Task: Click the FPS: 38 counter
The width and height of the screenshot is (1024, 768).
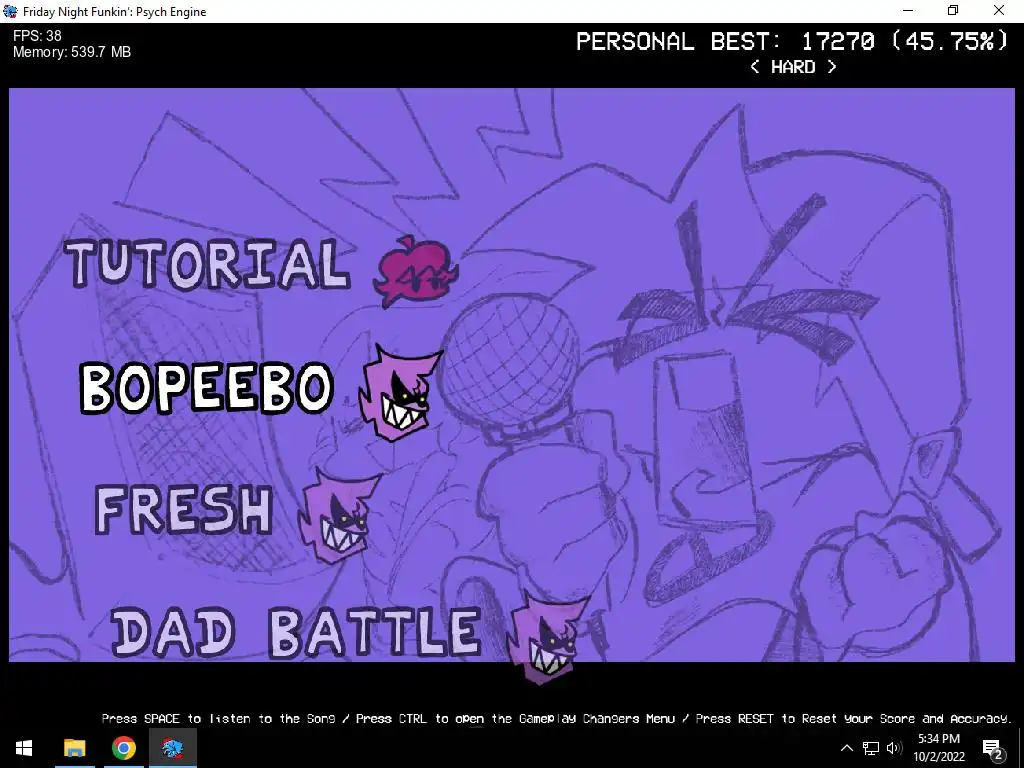Action: (x=37, y=36)
